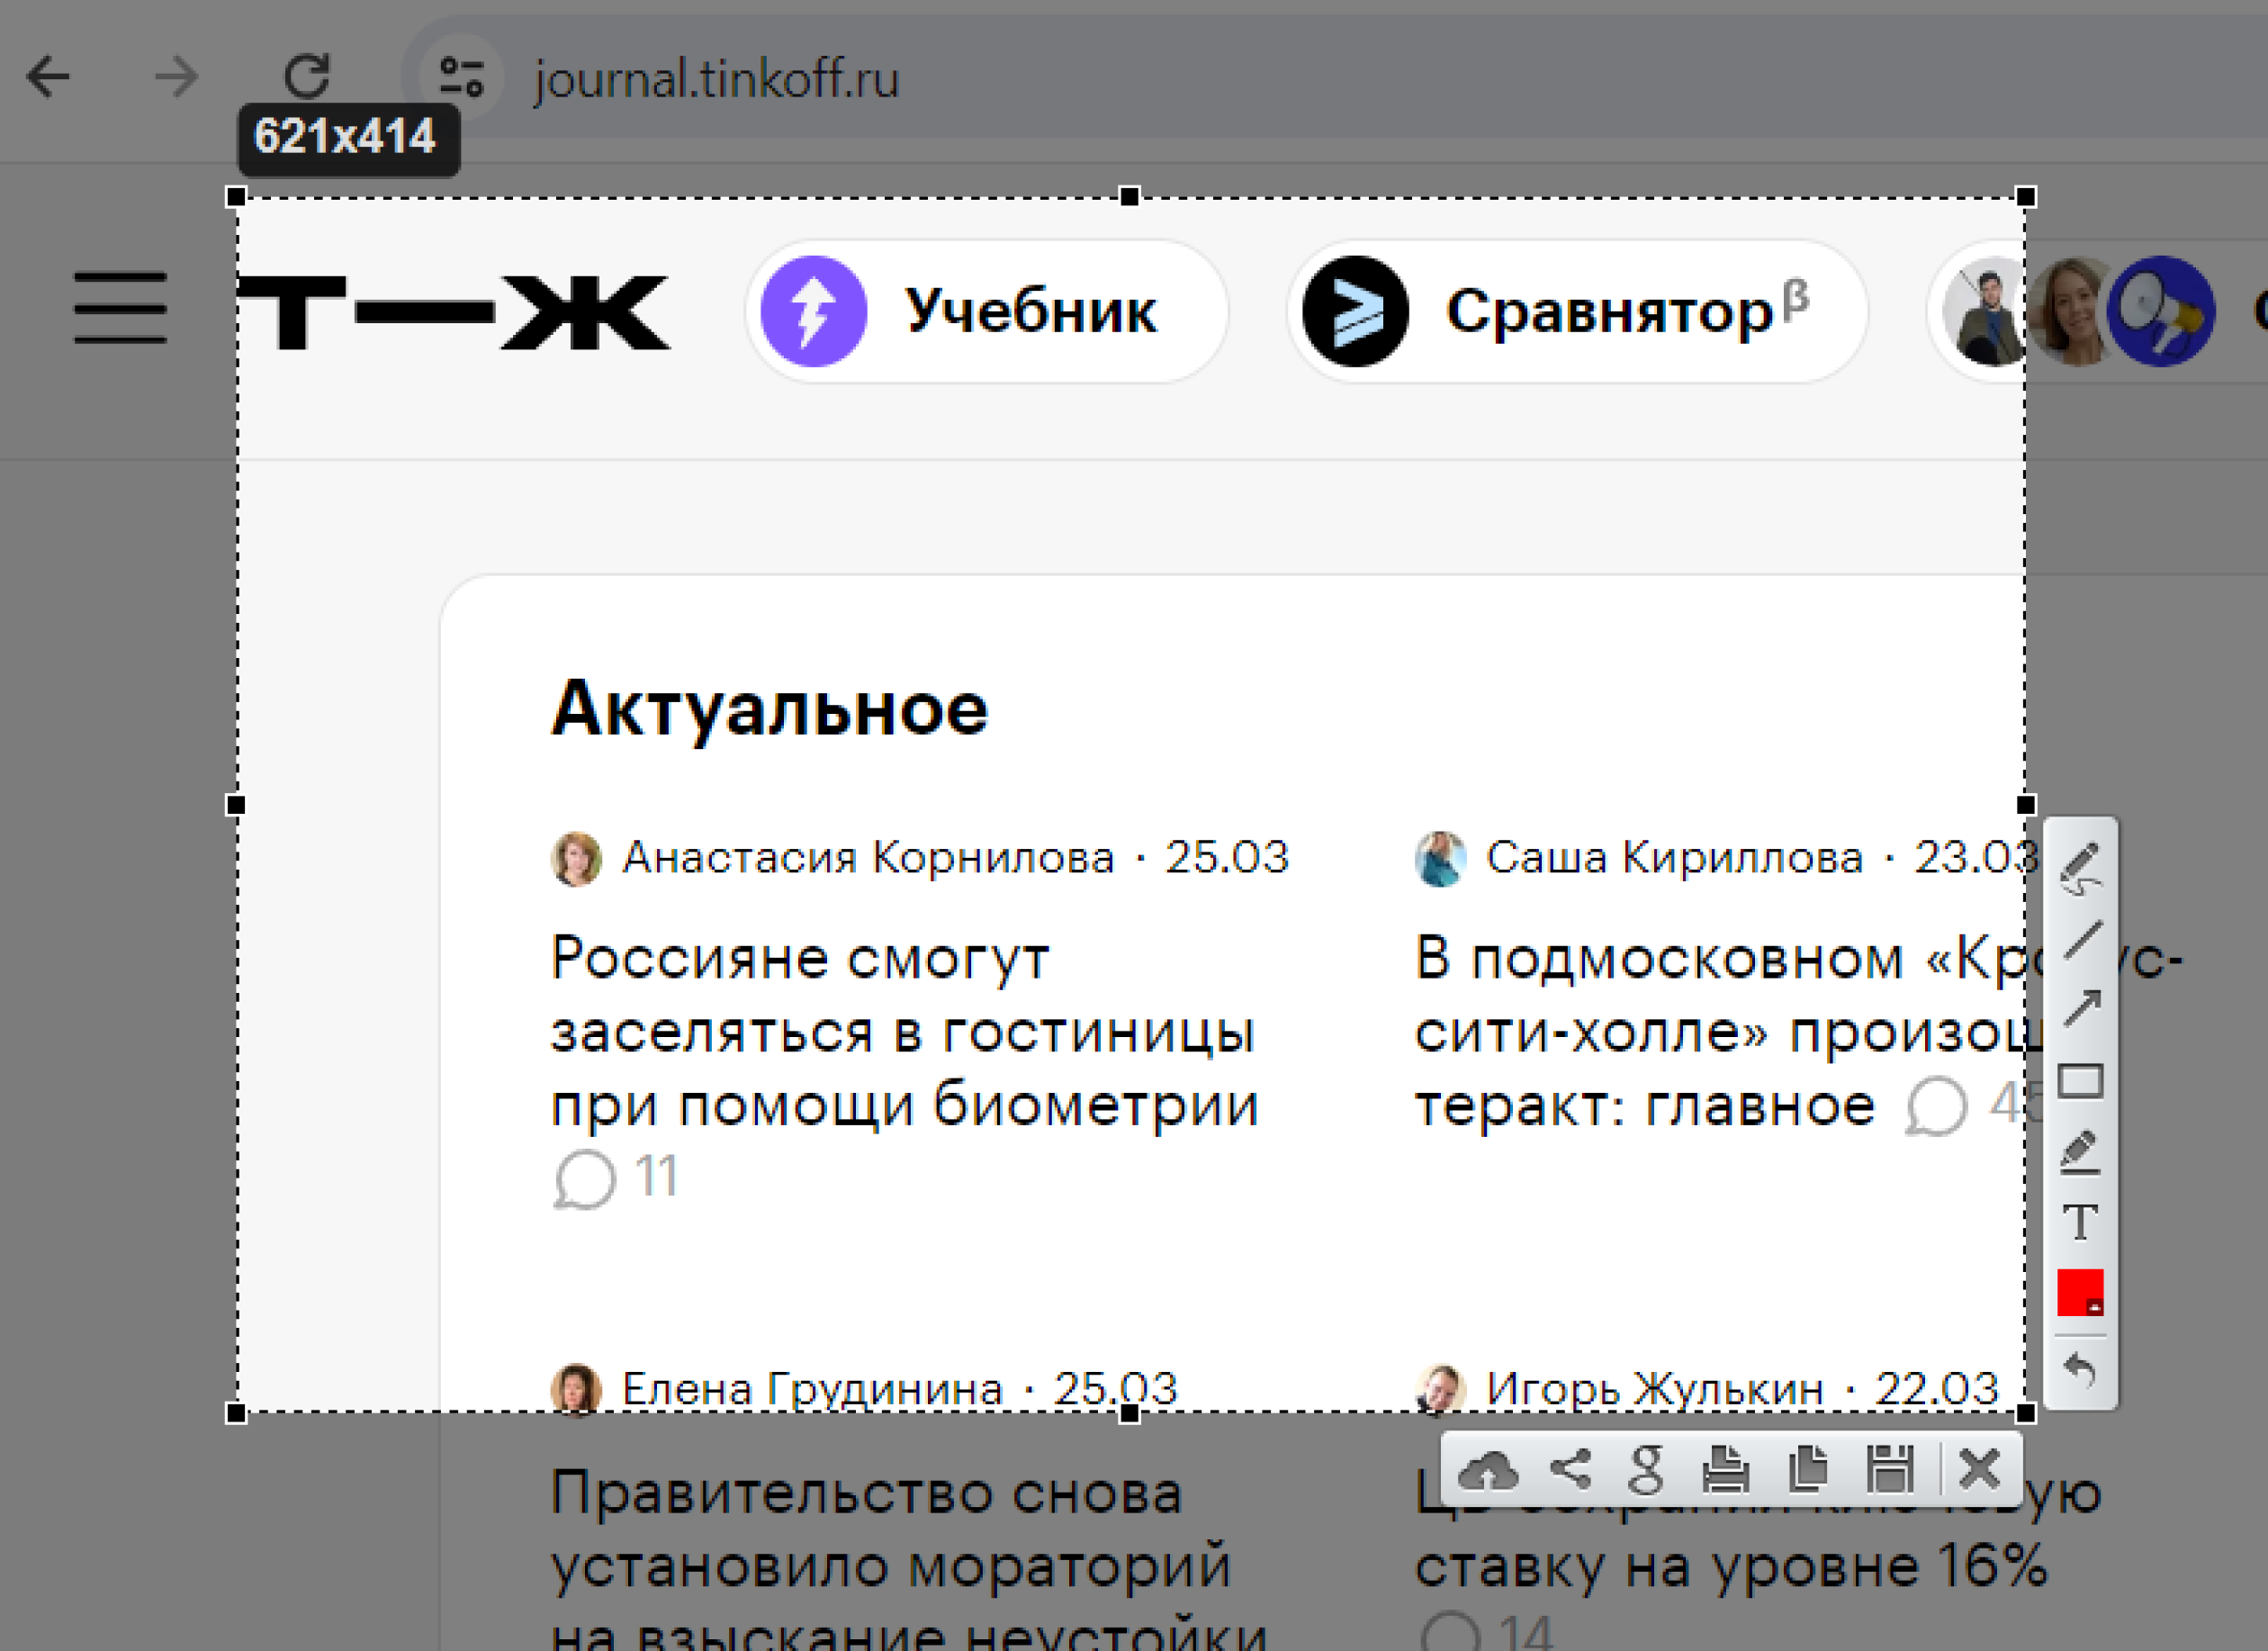Click the Актуальное heading
2268x1651 pixels.
770,711
